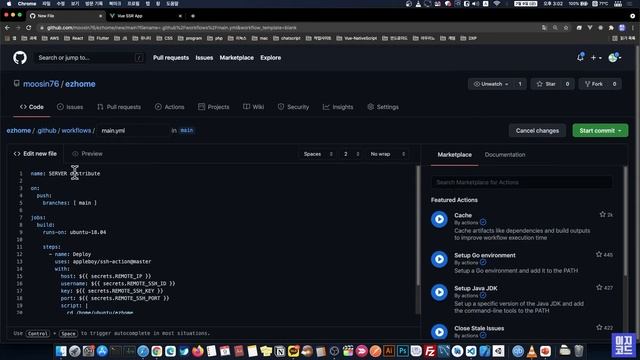Screen dimensions: 640x360
Task: Open the notifications bell
Action: click(580, 58)
